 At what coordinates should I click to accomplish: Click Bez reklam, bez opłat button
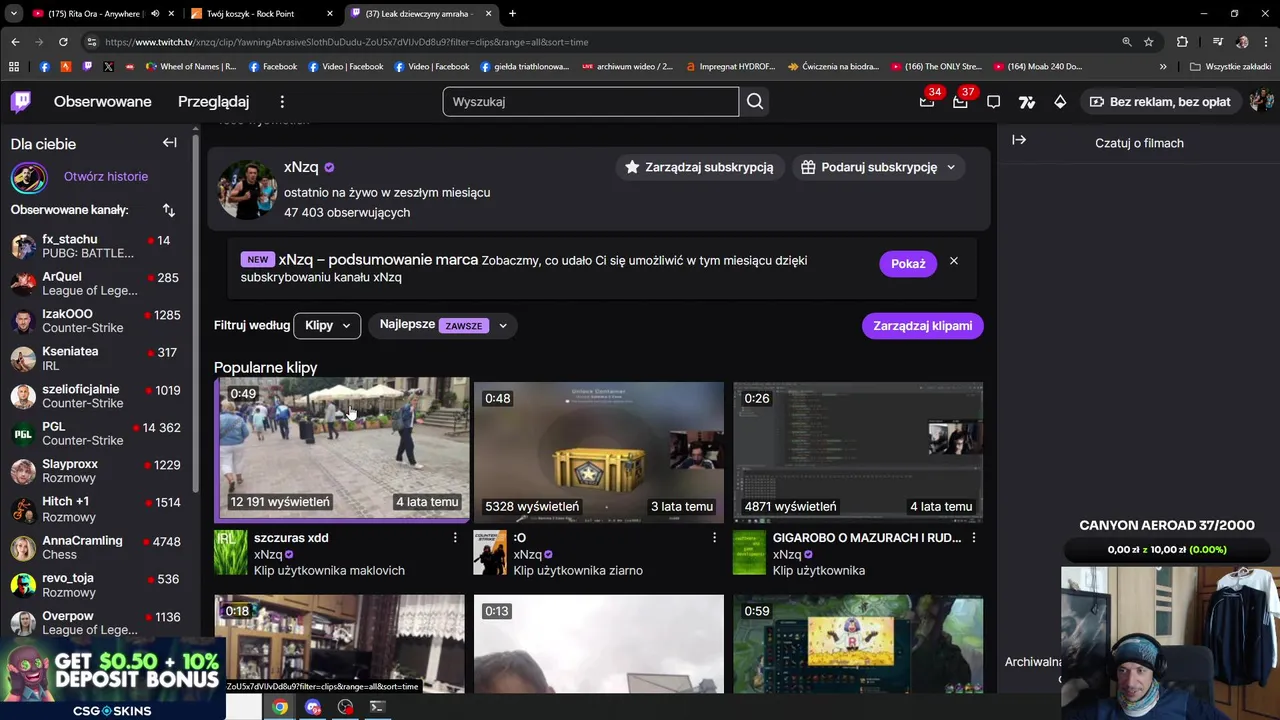pos(1160,102)
